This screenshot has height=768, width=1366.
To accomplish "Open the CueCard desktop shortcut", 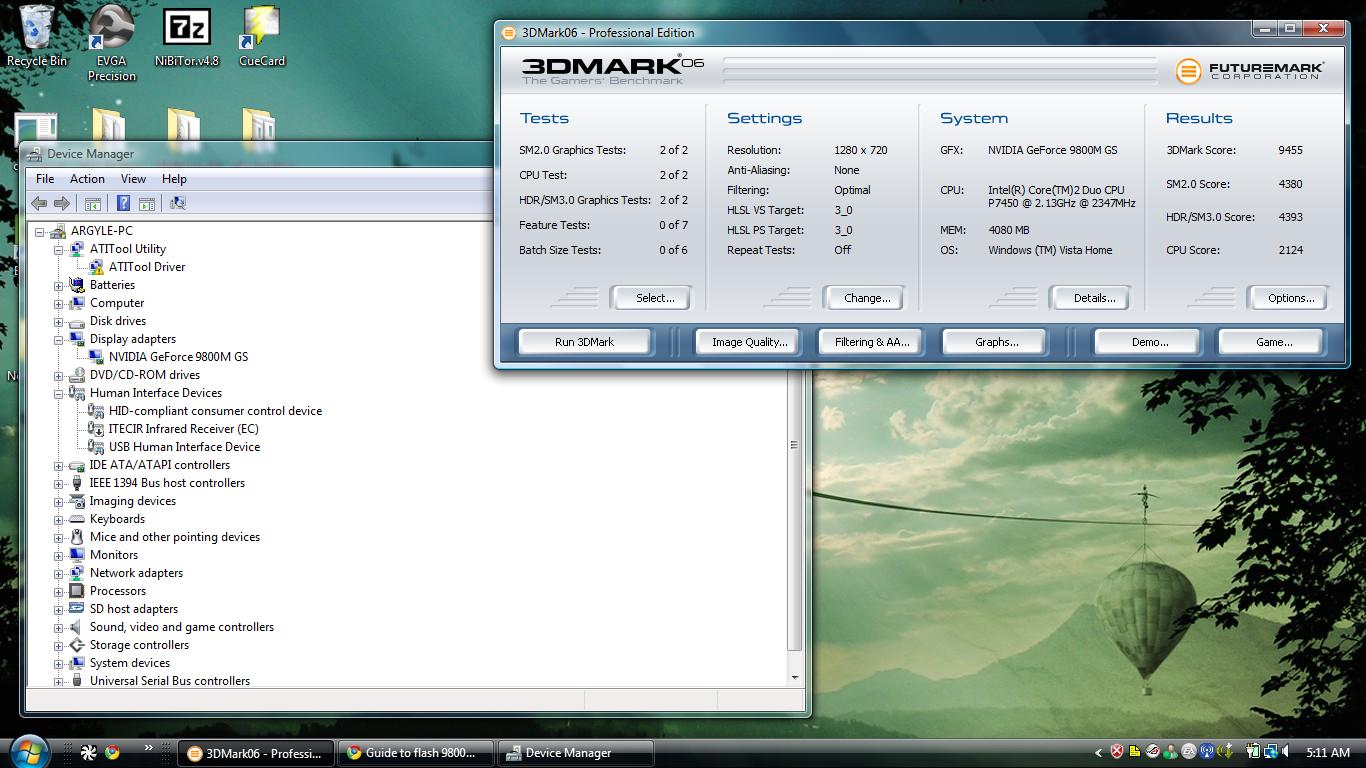I will click(x=262, y=36).
